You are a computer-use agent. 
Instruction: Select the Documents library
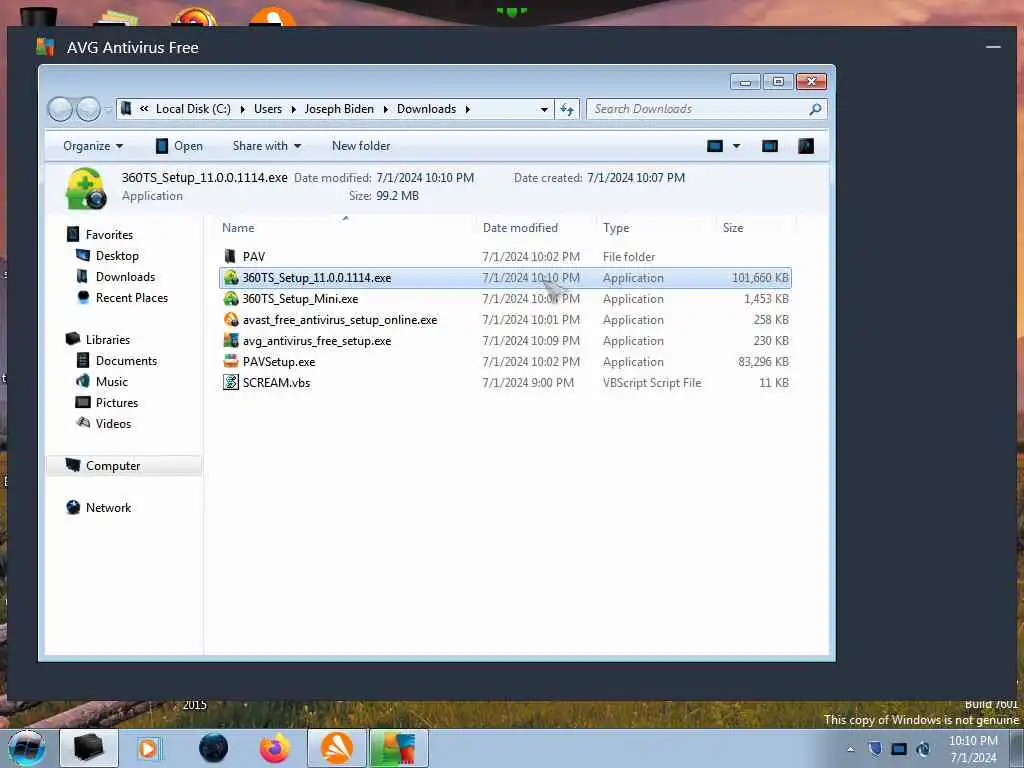126,360
